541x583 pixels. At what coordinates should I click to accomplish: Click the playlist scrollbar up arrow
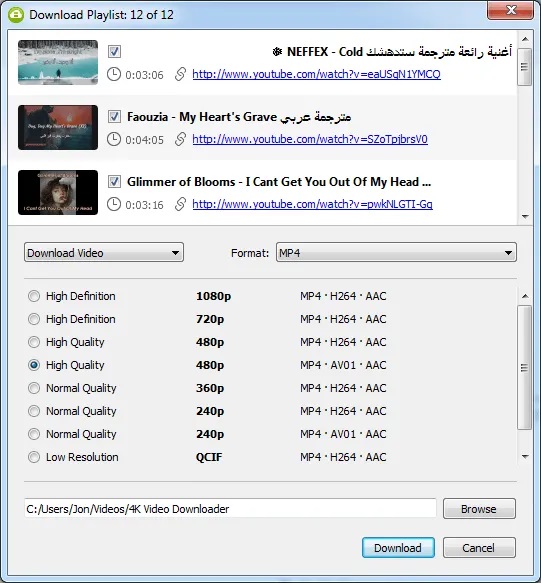point(525,39)
